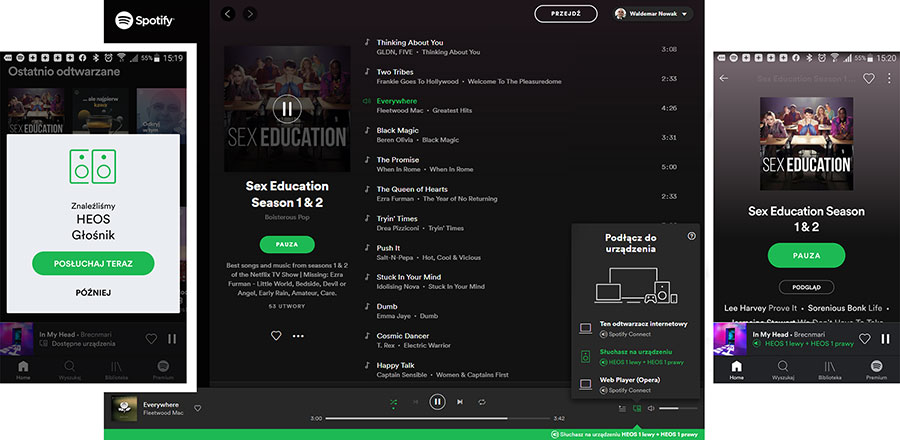Tap Wyszukaj tab on left phone
The image size is (900, 440).
[x=69, y=369]
